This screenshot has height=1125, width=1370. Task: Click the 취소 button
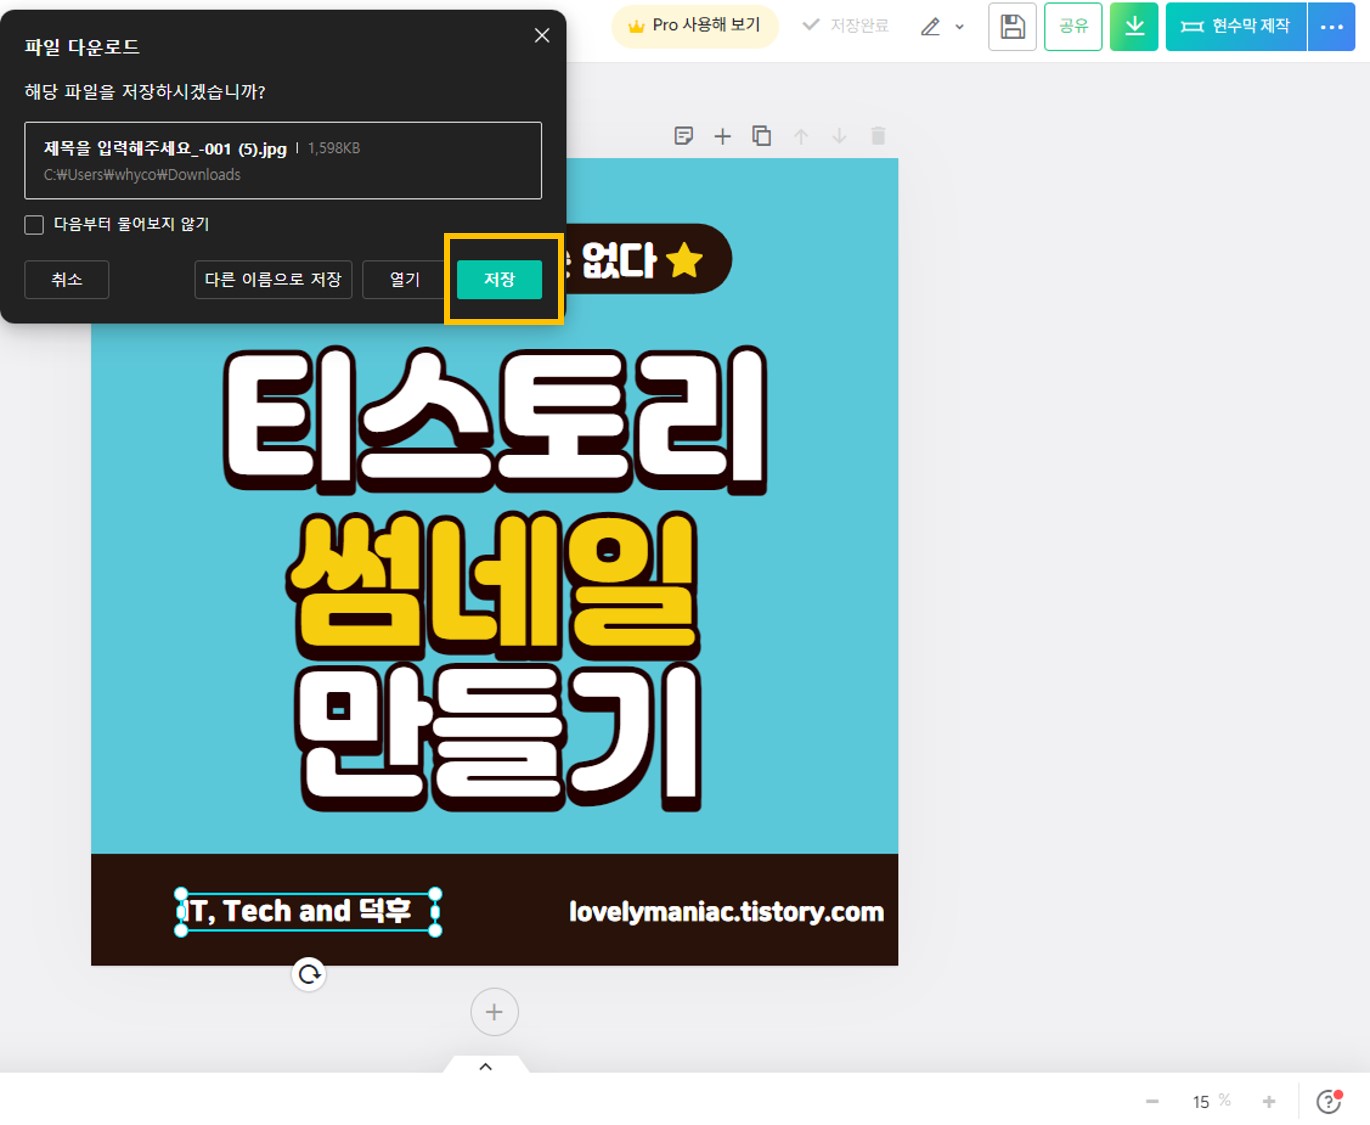[x=67, y=279]
